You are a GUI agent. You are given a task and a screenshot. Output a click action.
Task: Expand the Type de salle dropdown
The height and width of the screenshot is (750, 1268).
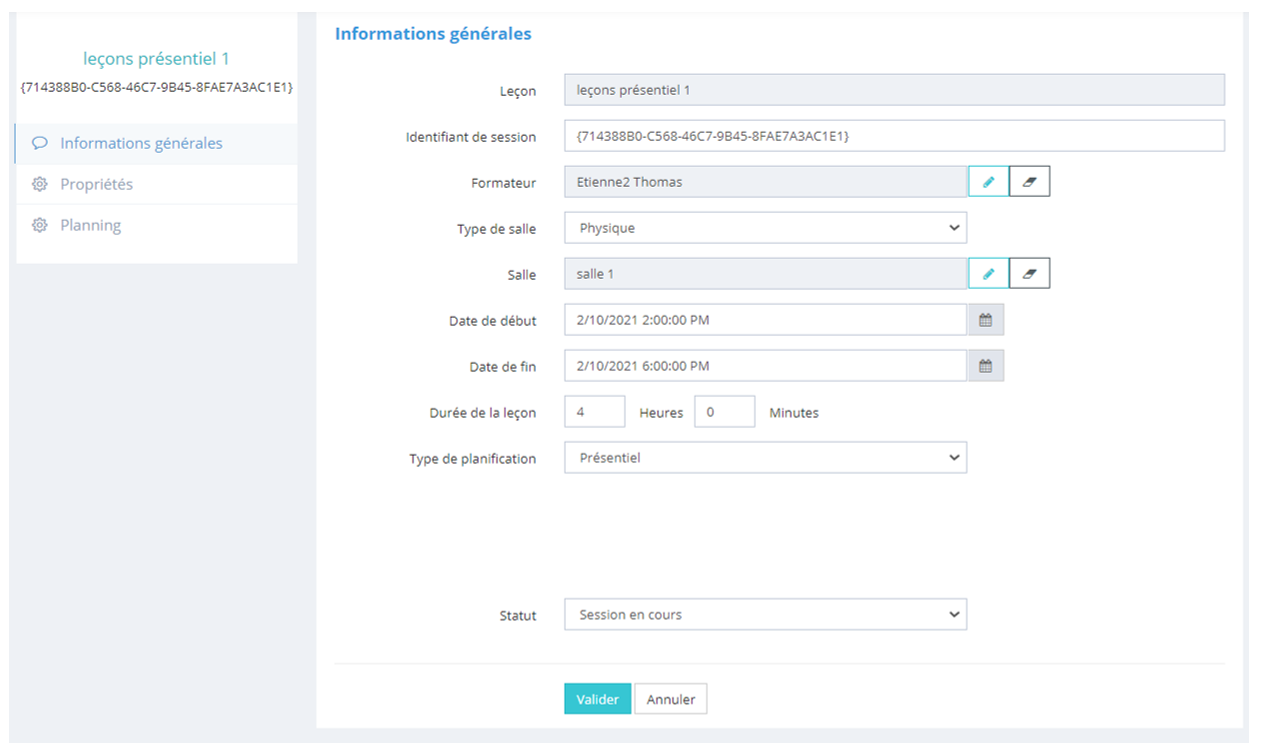point(765,228)
